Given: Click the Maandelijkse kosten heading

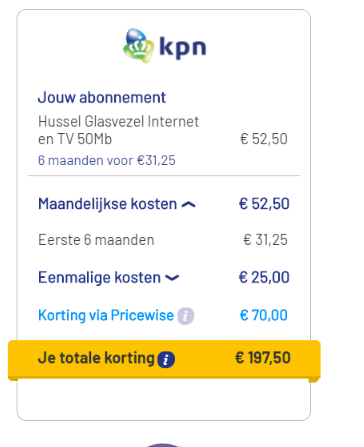Looking at the screenshot, I should 107,204.
